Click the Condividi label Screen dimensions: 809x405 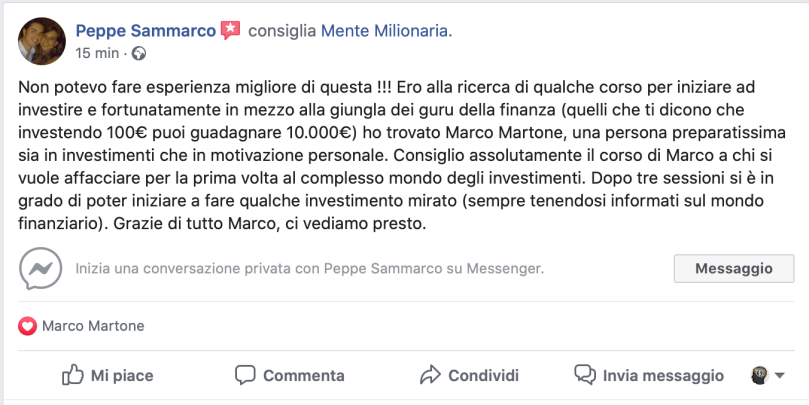click(483, 376)
